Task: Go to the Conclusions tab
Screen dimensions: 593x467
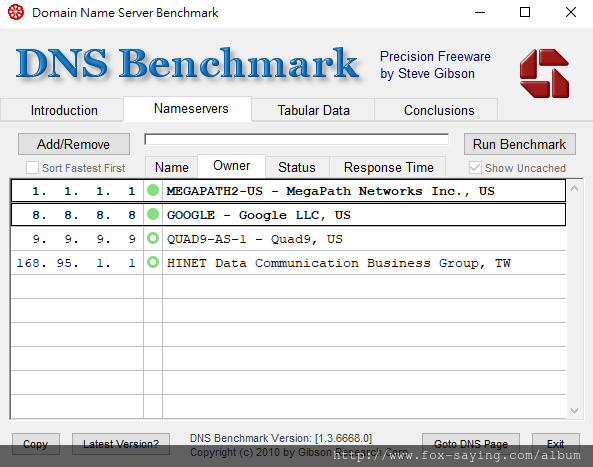Action: (x=436, y=110)
